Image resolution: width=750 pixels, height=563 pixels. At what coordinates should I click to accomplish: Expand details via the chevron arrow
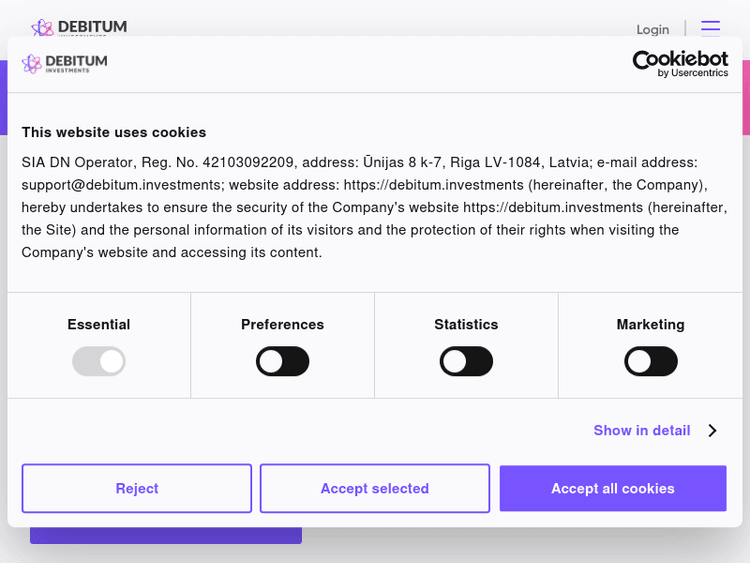pyautogui.click(x=712, y=431)
